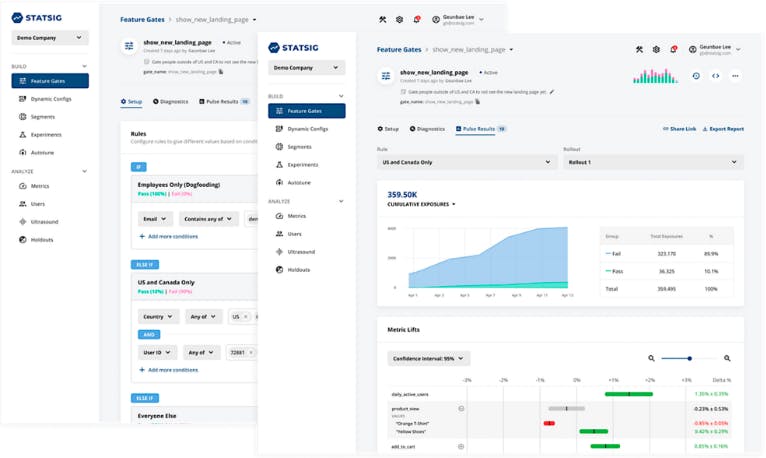Click the pencil icon to edit gate description

[552, 91]
